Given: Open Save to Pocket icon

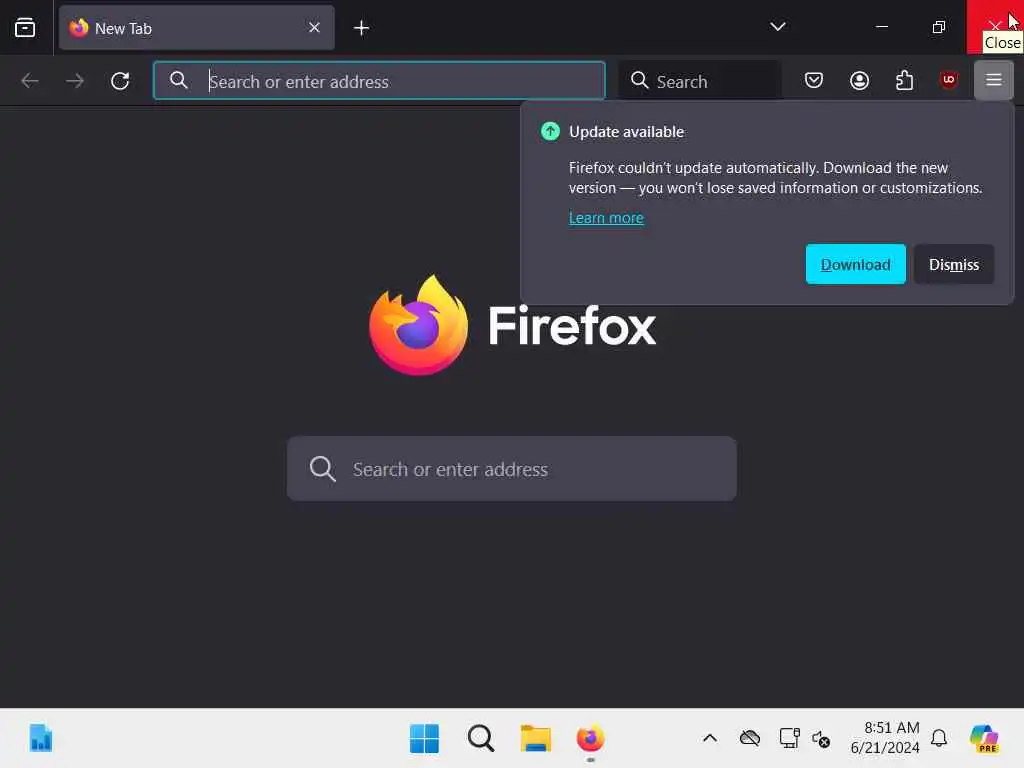Looking at the screenshot, I should [x=814, y=80].
